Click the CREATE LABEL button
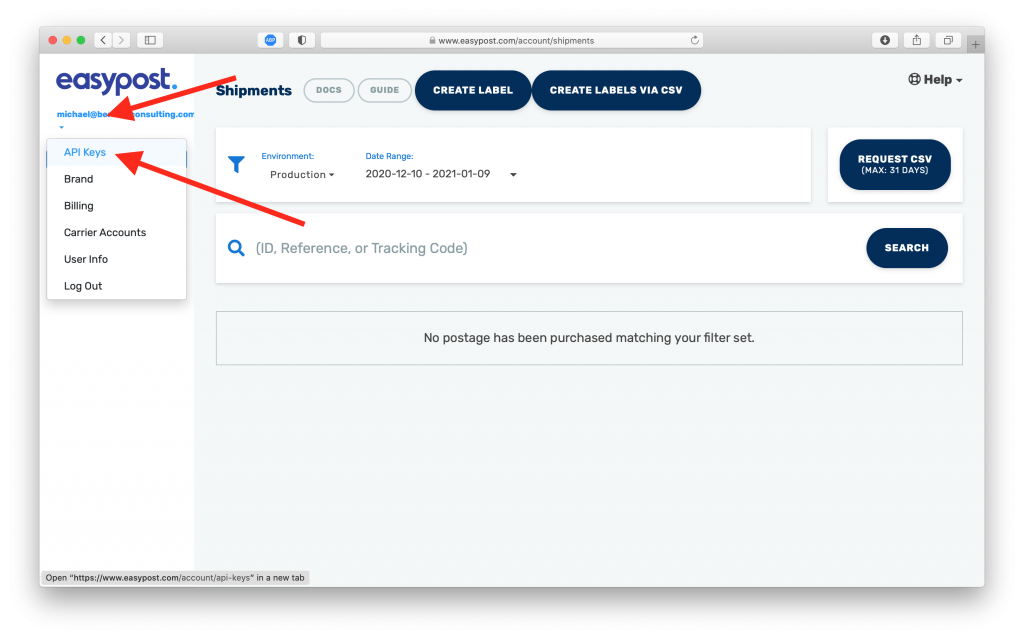 (473, 90)
